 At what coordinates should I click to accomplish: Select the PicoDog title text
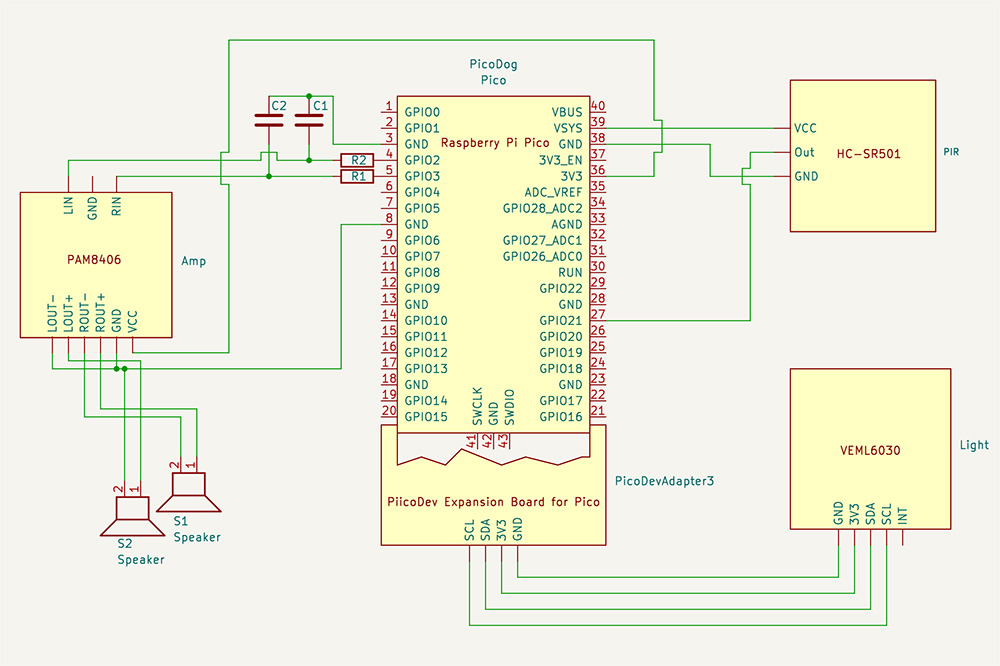point(493,64)
